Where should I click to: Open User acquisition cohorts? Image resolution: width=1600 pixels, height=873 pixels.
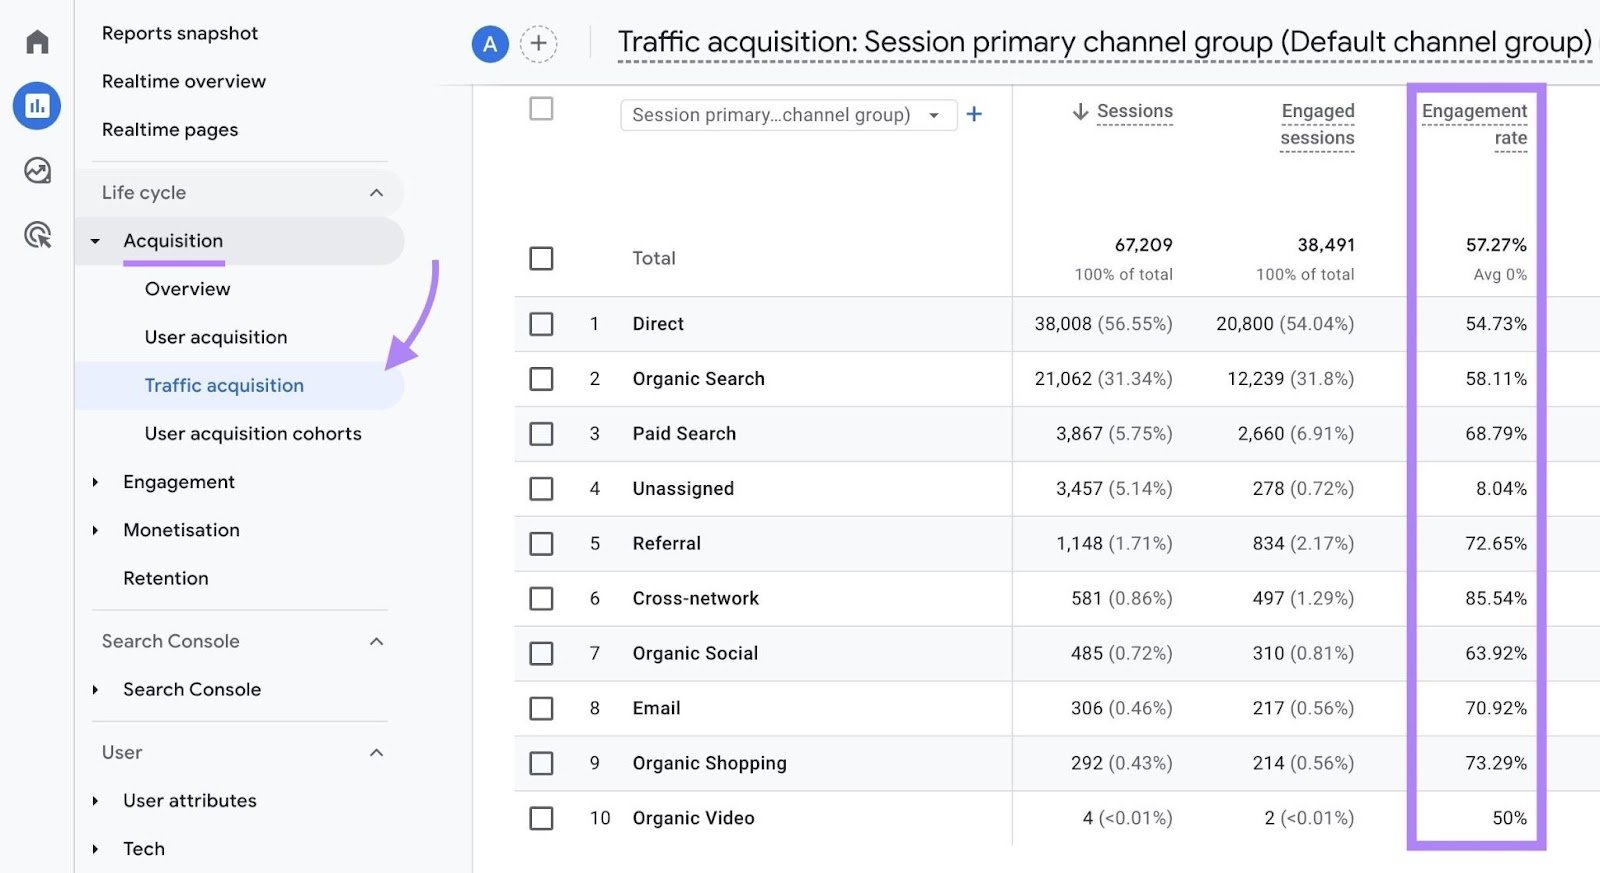click(253, 434)
